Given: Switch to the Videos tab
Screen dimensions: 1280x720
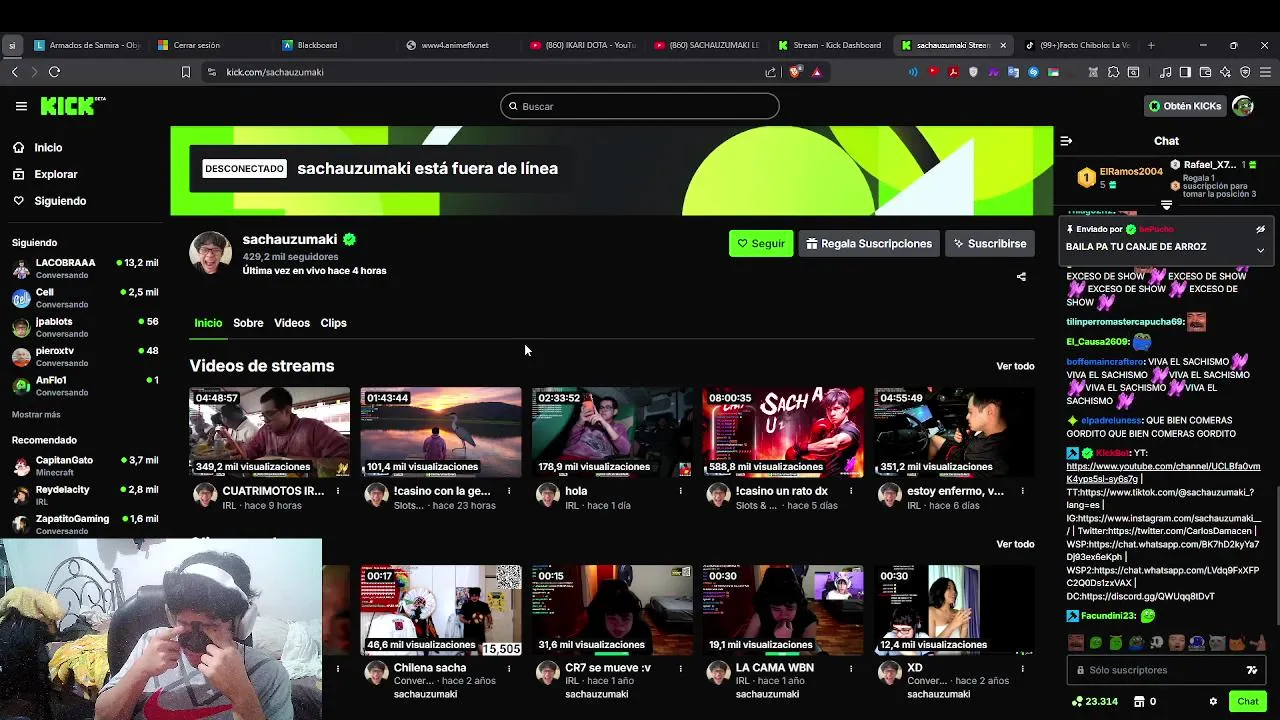Looking at the screenshot, I should [x=292, y=323].
